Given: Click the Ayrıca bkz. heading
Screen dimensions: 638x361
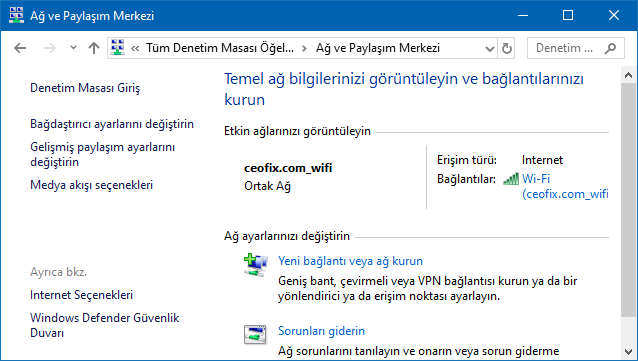Looking at the screenshot, I should click(59, 272).
